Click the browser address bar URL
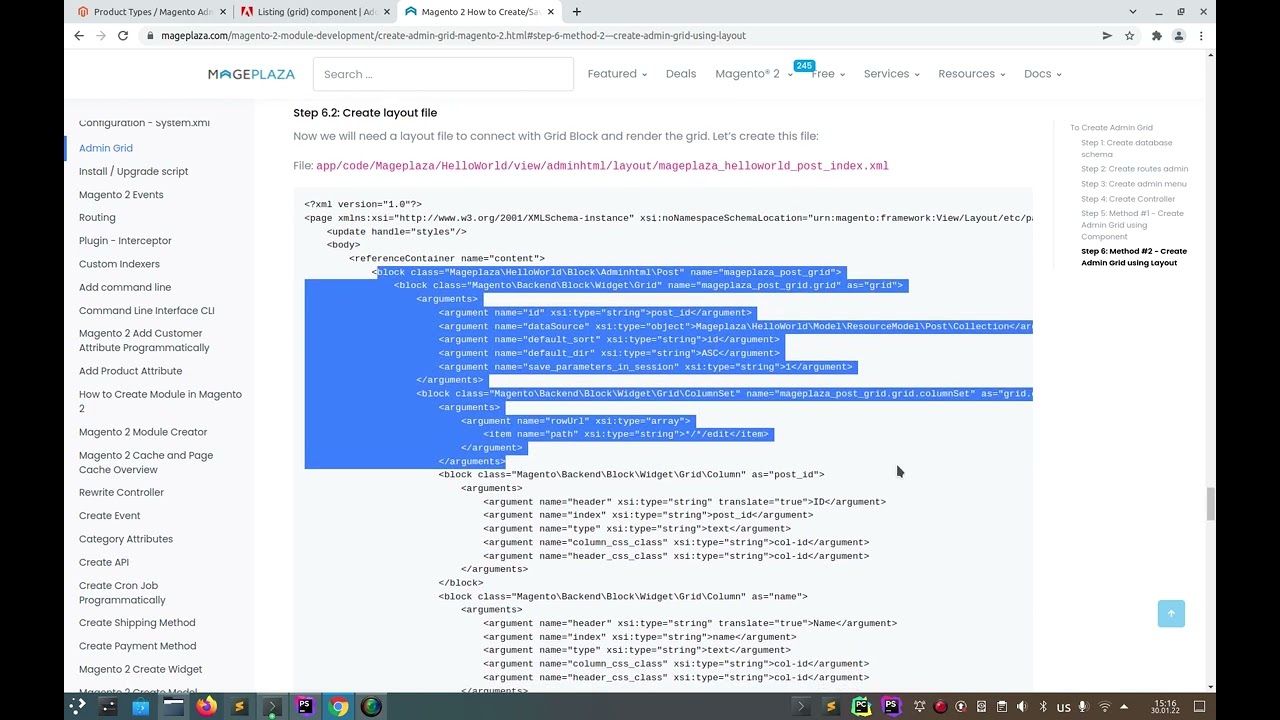 tap(453, 36)
